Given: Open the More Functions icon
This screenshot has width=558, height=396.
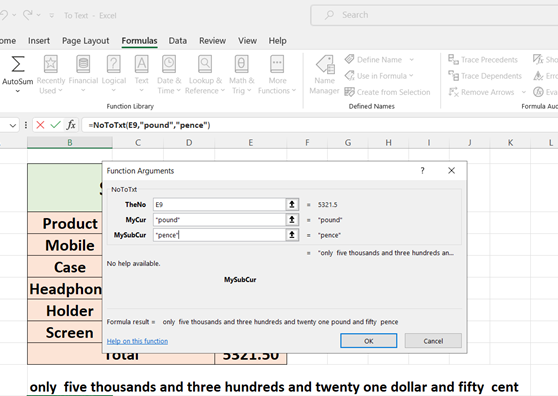Looking at the screenshot, I should point(277,64).
